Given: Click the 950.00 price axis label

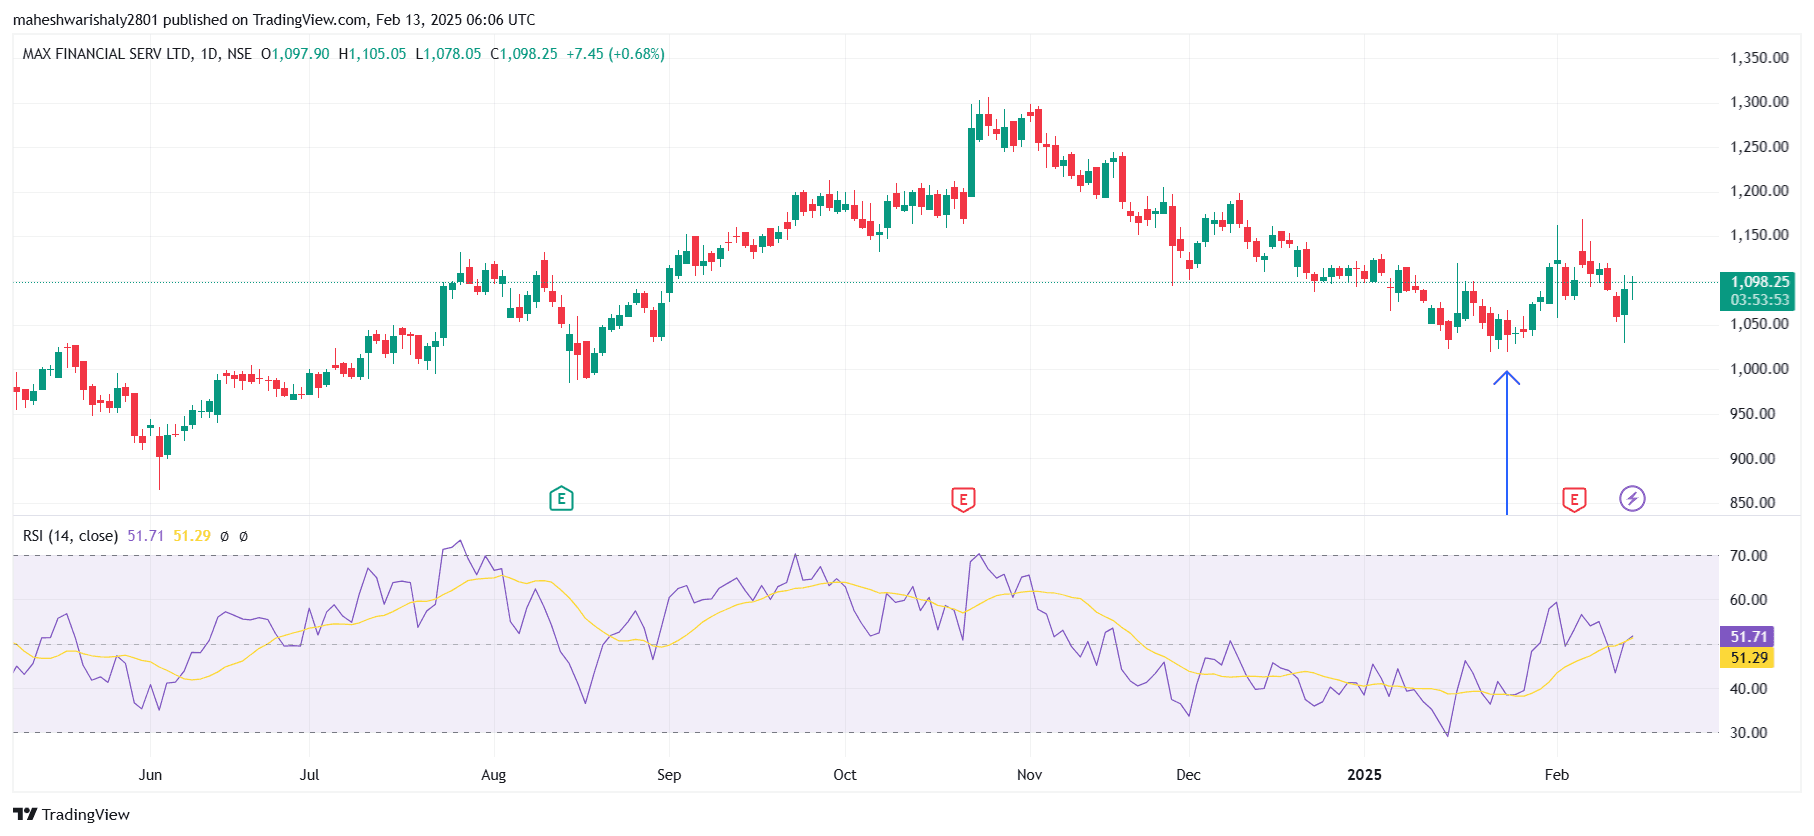Looking at the screenshot, I should [x=1753, y=414].
